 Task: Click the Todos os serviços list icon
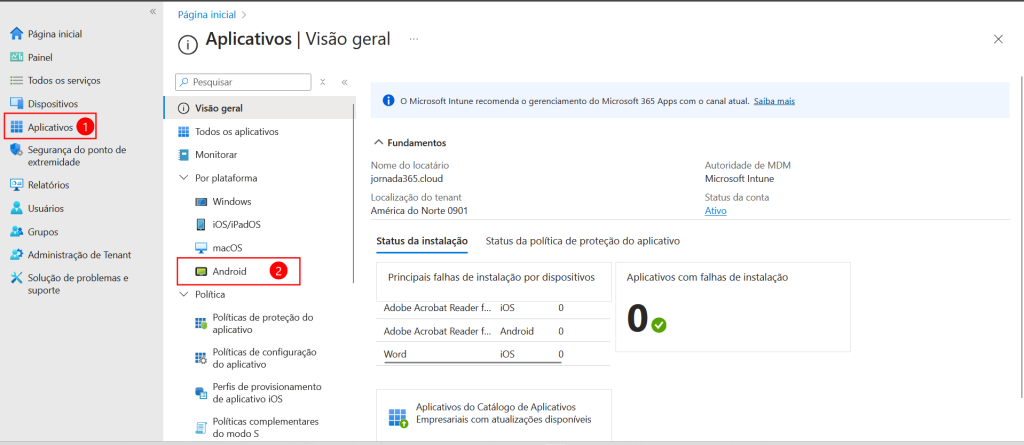[x=17, y=80]
